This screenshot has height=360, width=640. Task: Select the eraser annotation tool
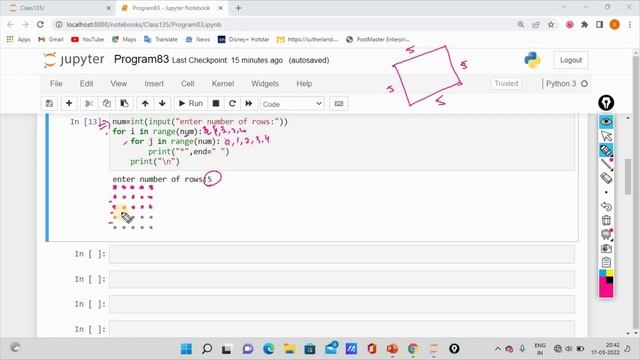coord(606,178)
